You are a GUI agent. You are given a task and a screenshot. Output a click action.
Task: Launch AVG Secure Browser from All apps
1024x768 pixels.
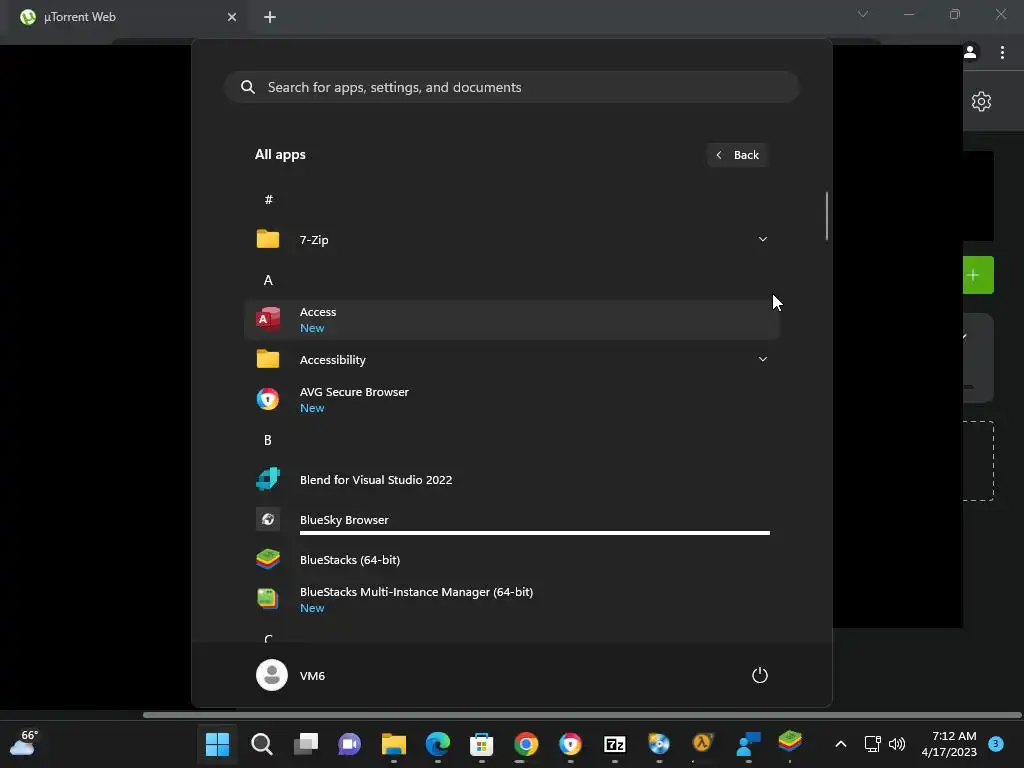[x=511, y=399]
